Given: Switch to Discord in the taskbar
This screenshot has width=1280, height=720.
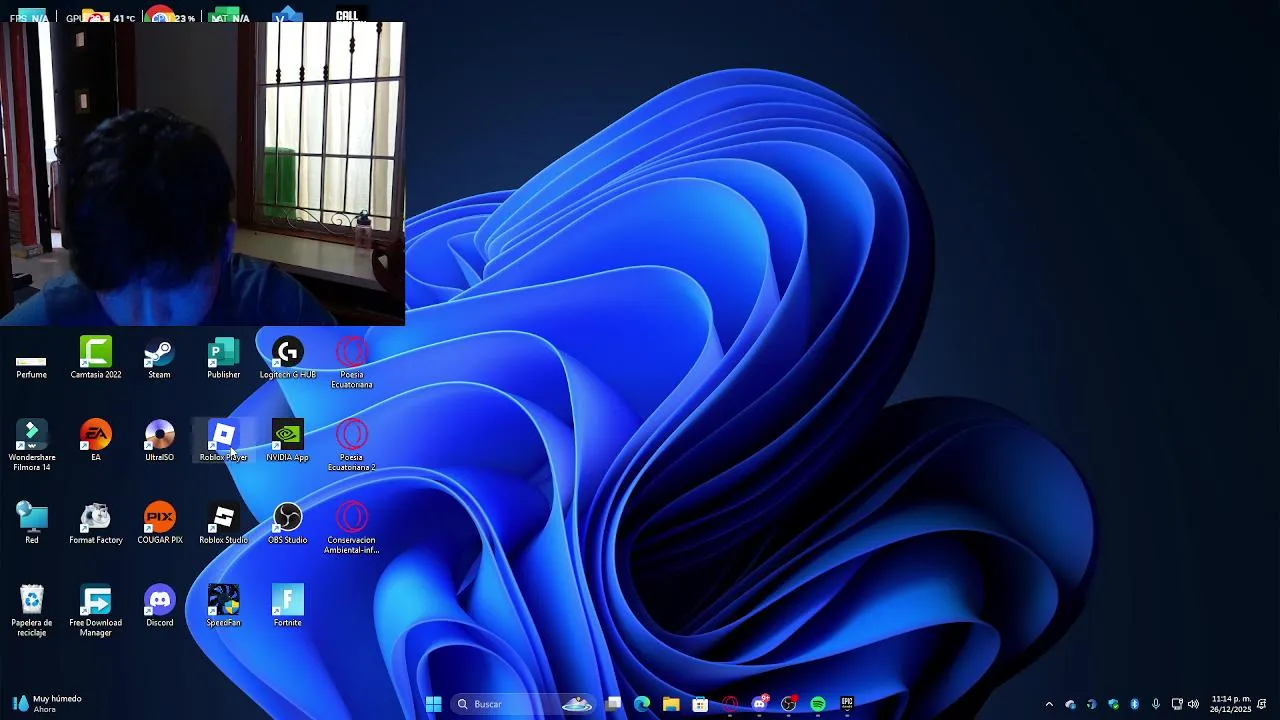Looking at the screenshot, I should pyautogui.click(x=759, y=704).
